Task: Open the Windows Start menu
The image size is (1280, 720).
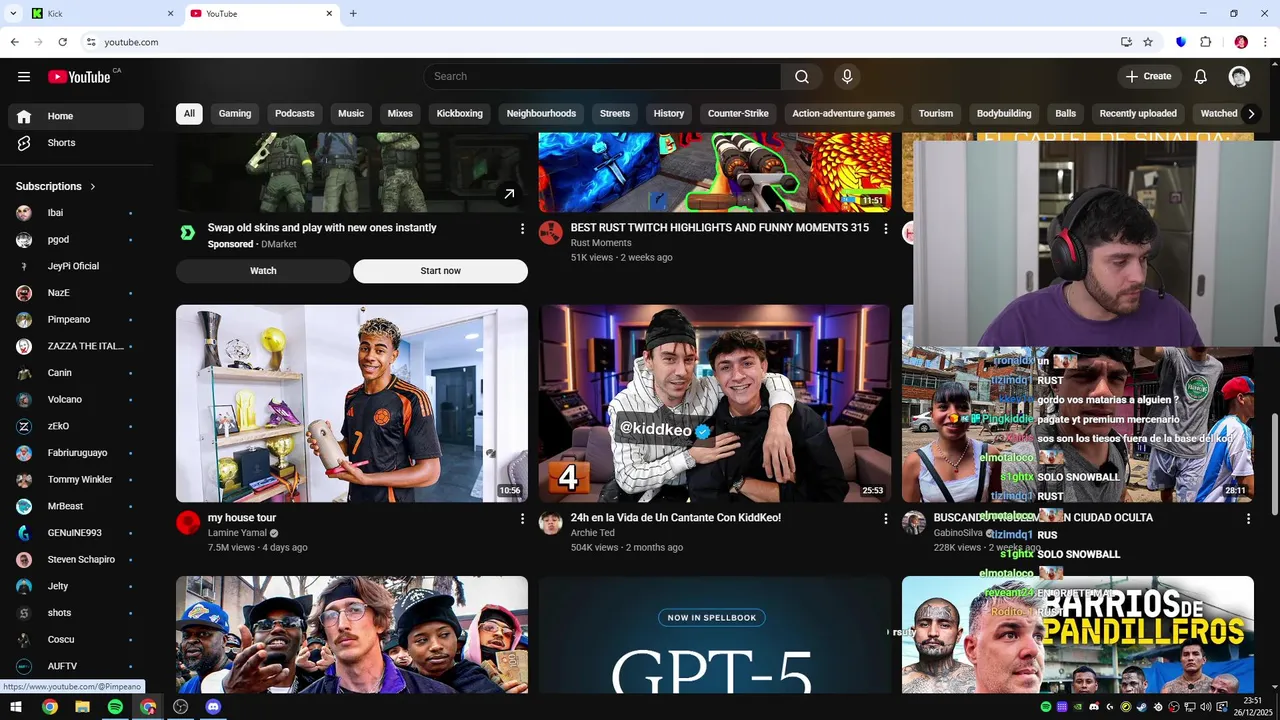Action: click(16, 707)
